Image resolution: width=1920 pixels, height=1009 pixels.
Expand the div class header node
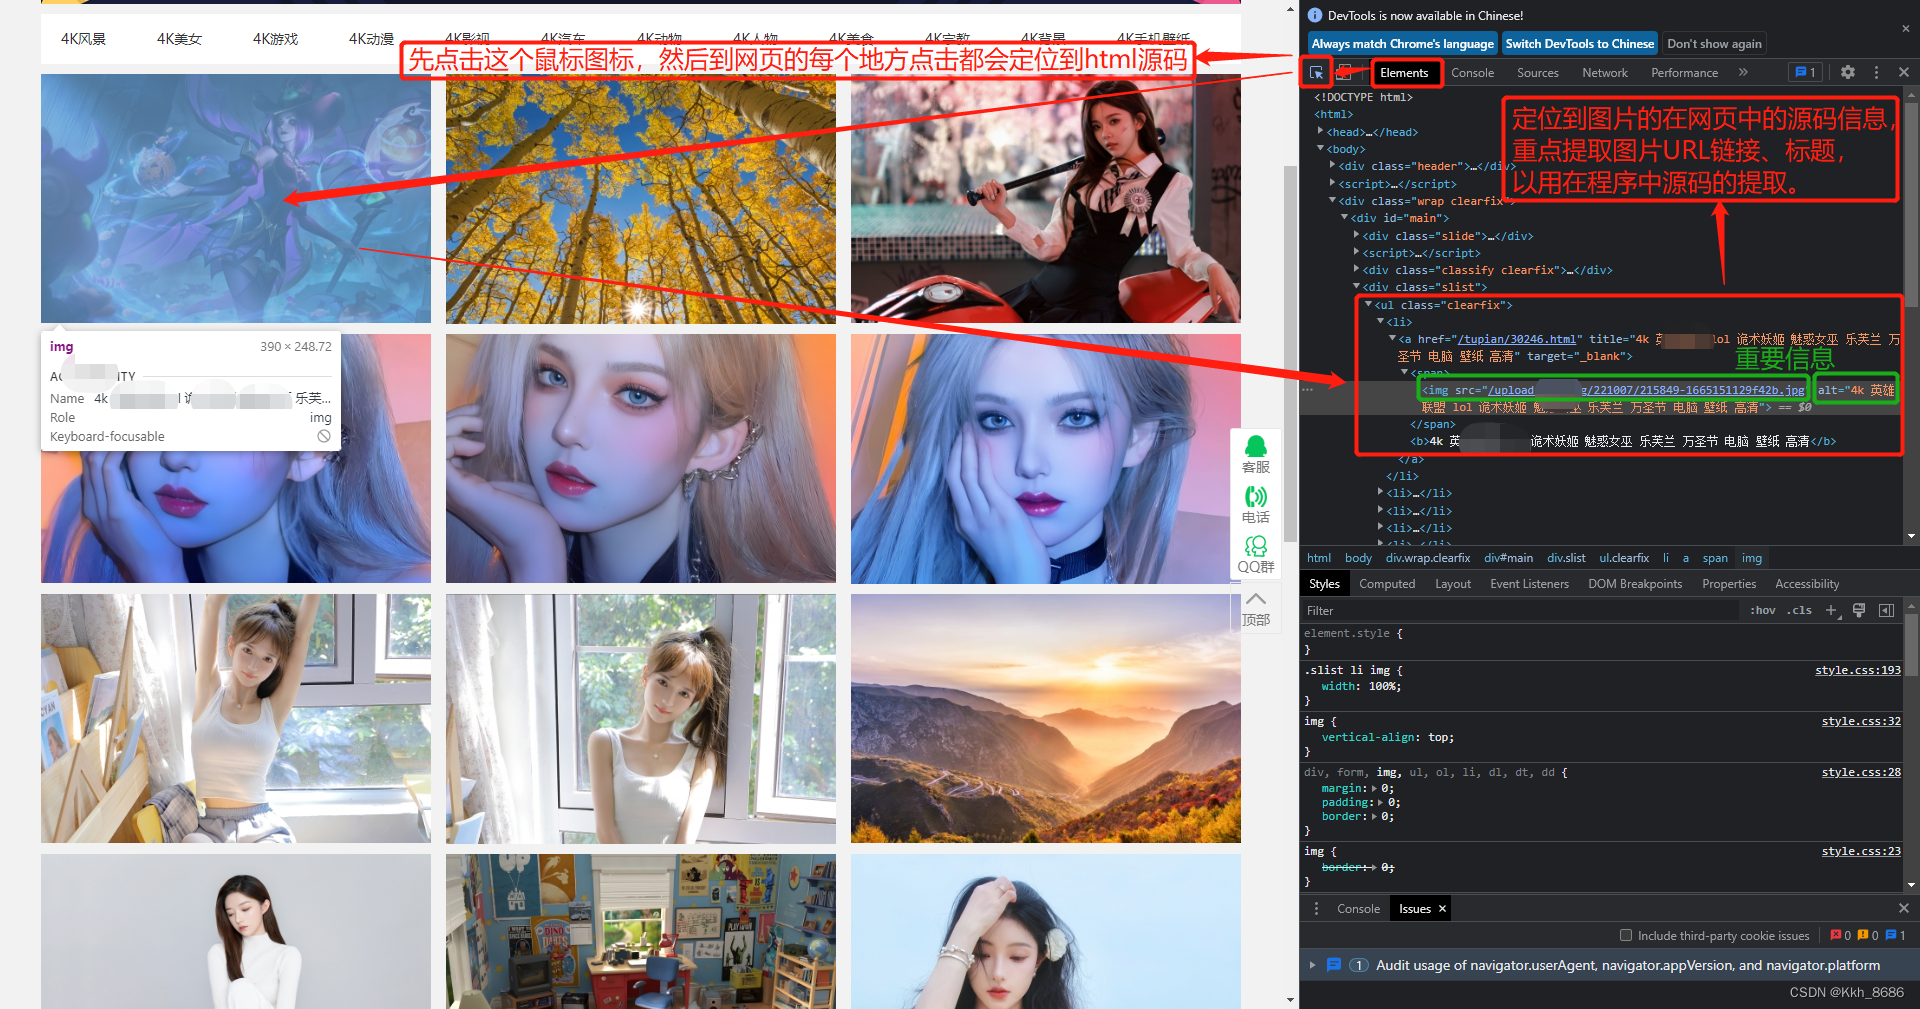(1333, 165)
